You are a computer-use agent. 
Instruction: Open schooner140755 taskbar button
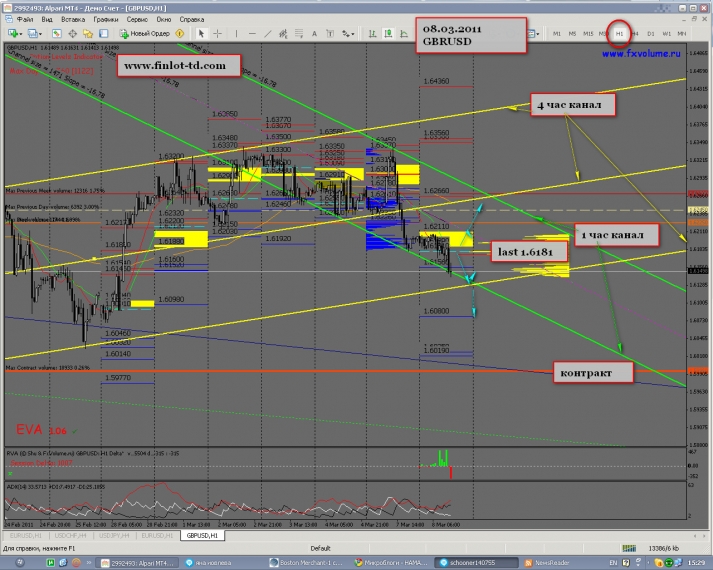[x=476, y=563]
